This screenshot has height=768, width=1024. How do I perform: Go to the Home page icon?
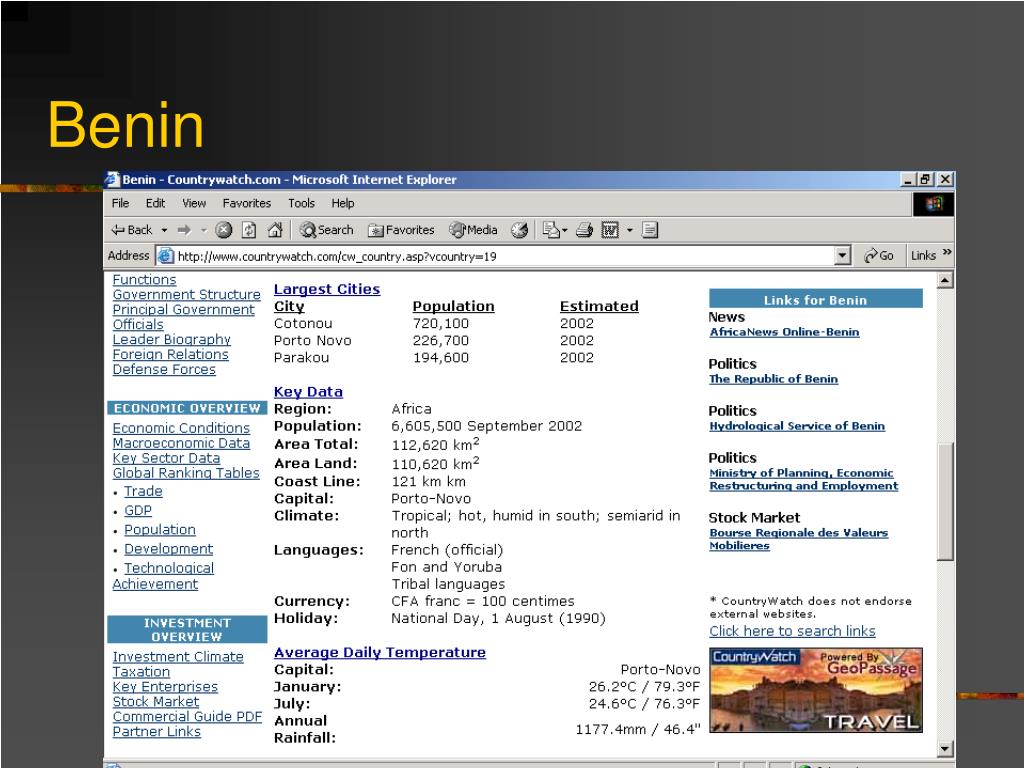(x=275, y=230)
